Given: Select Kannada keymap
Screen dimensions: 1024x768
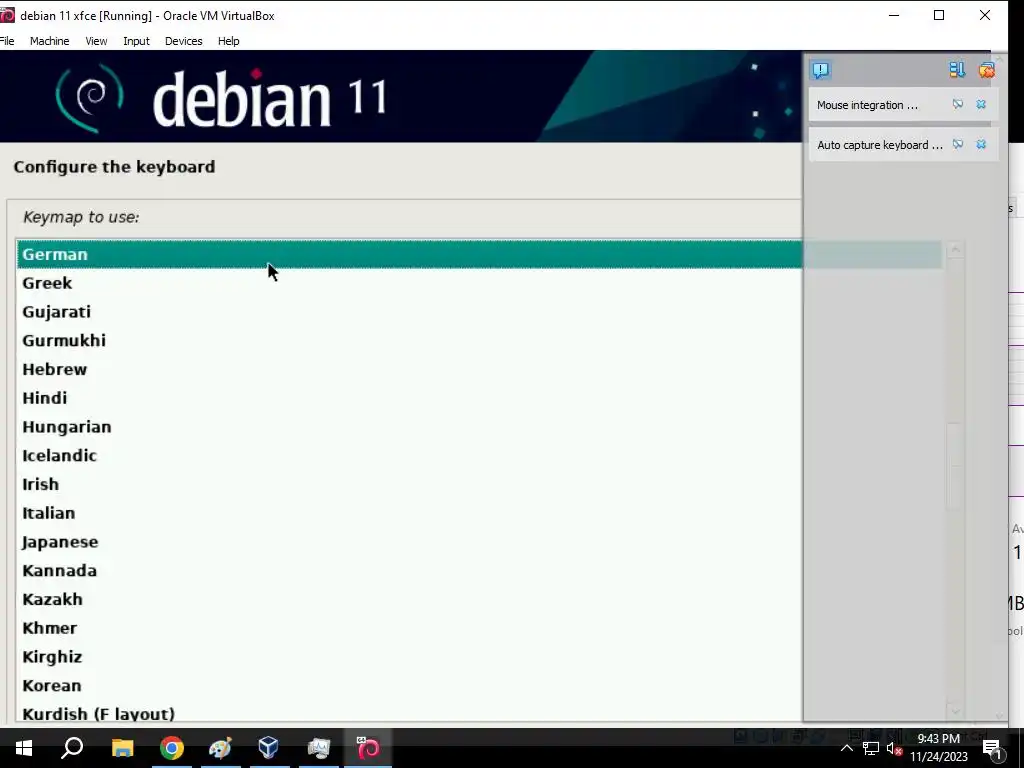Looking at the screenshot, I should click(x=479, y=570).
